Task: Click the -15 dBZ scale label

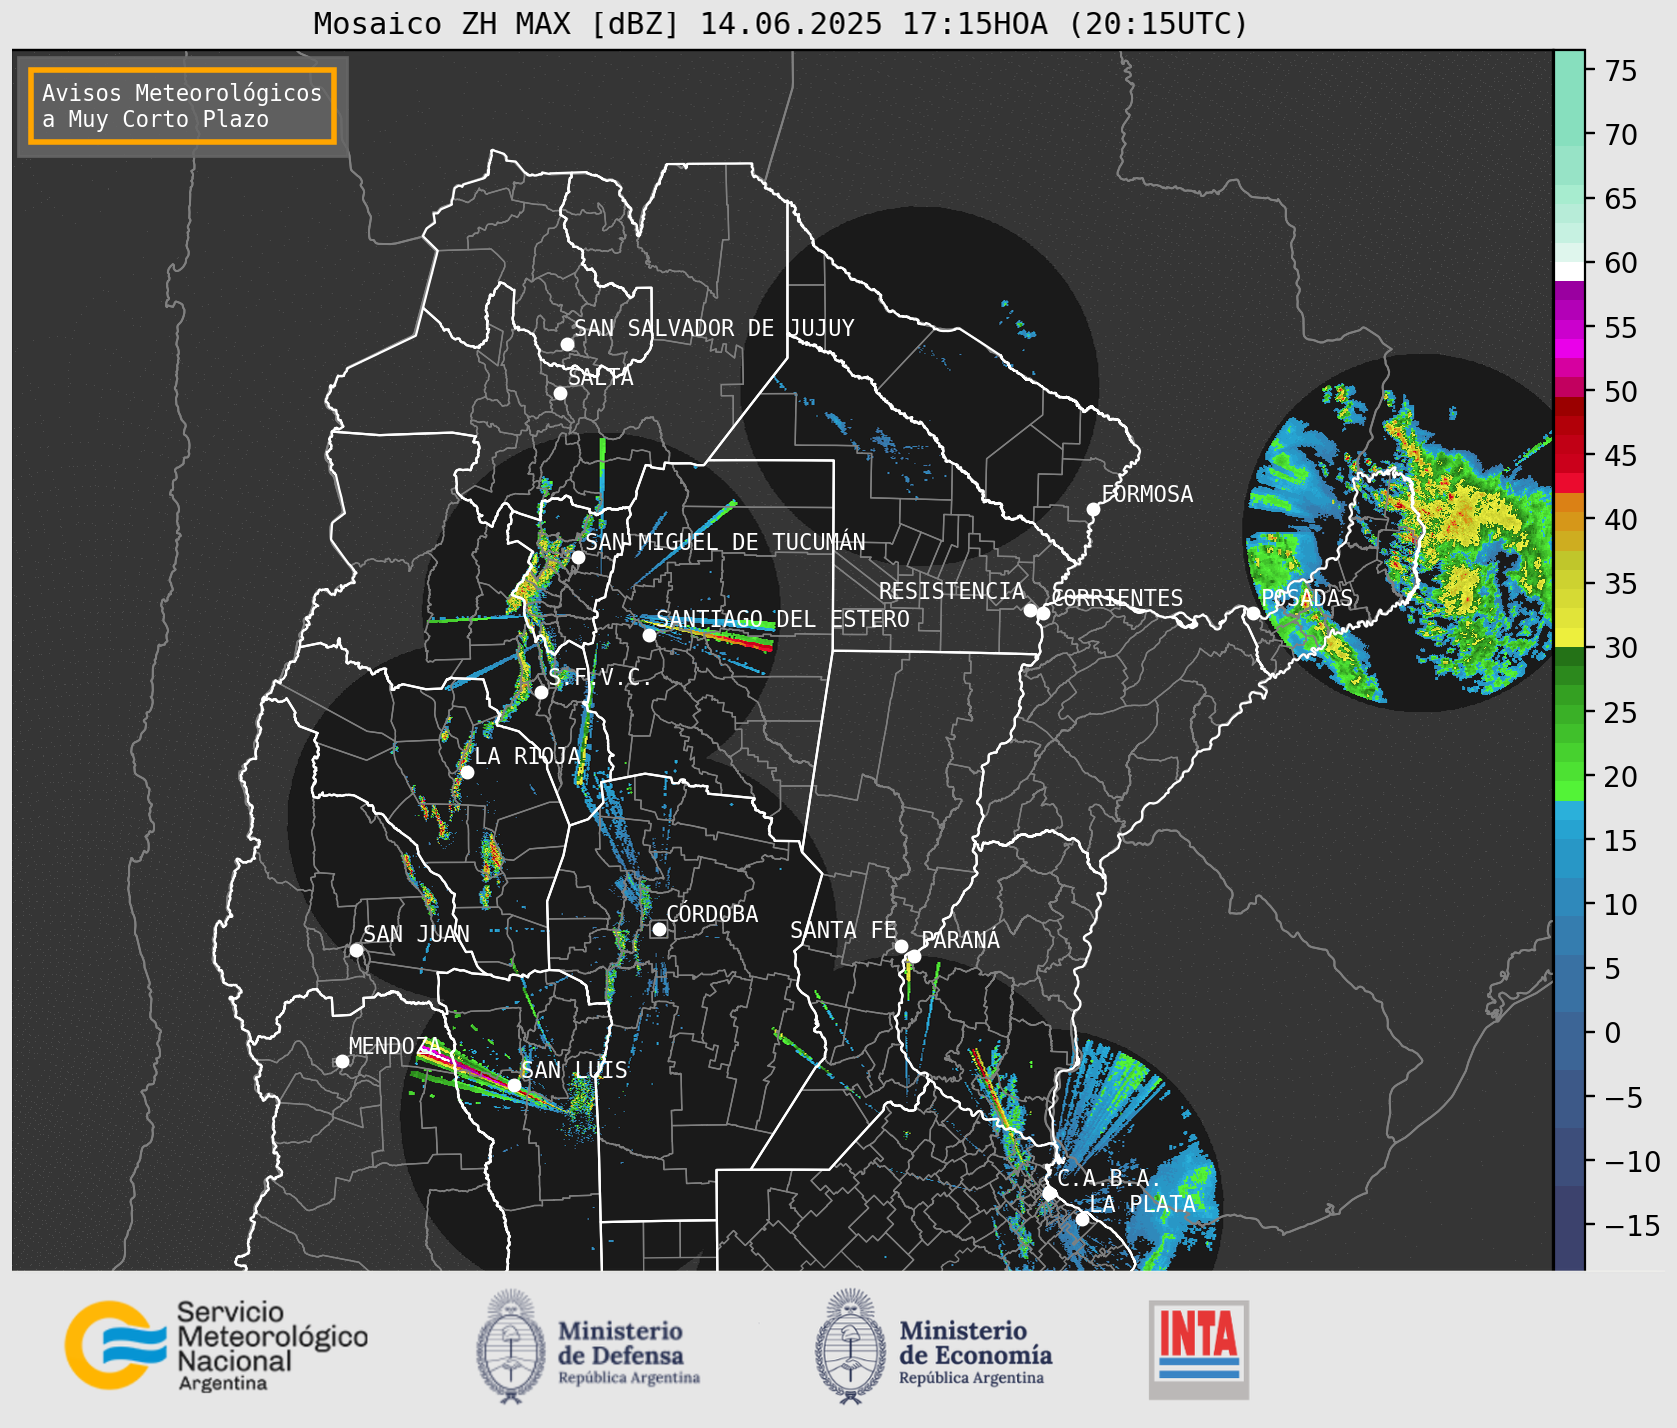Action: pyautogui.click(x=1632, y=1226)
